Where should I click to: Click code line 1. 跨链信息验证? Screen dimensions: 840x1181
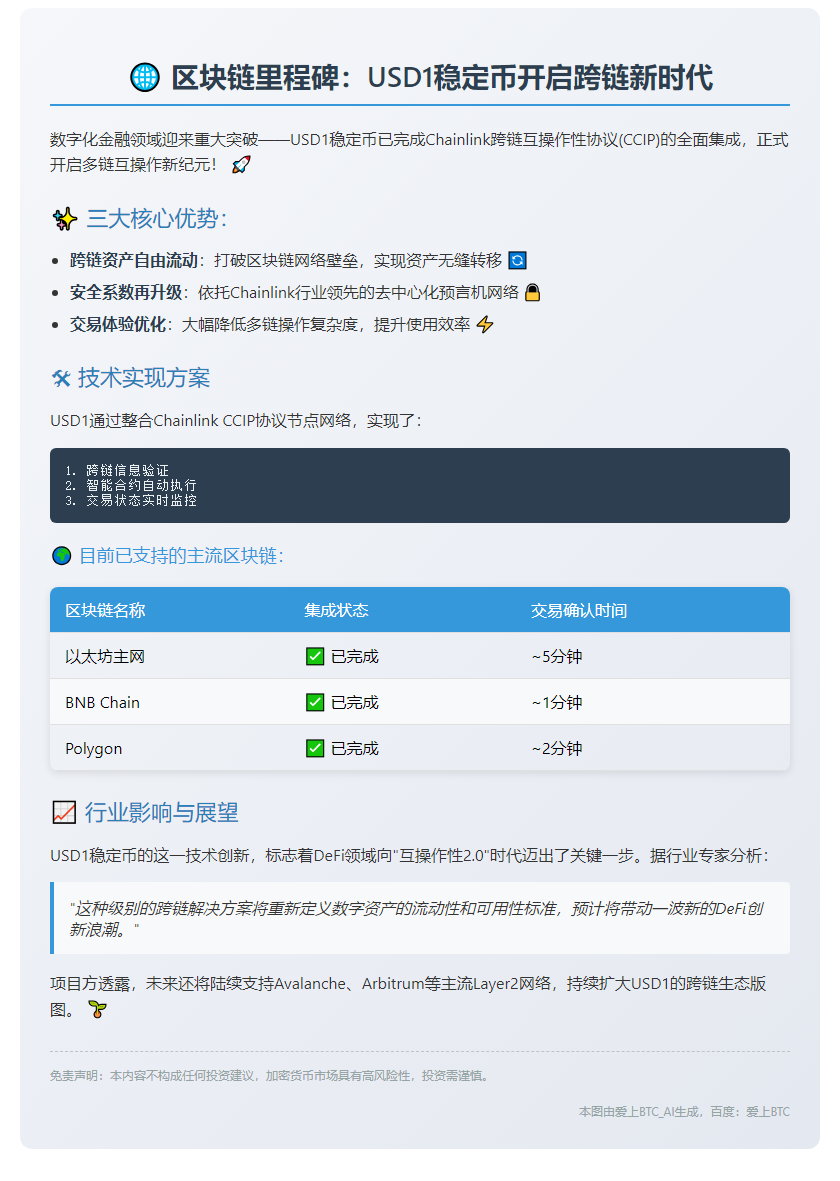[x=117, y=471]
